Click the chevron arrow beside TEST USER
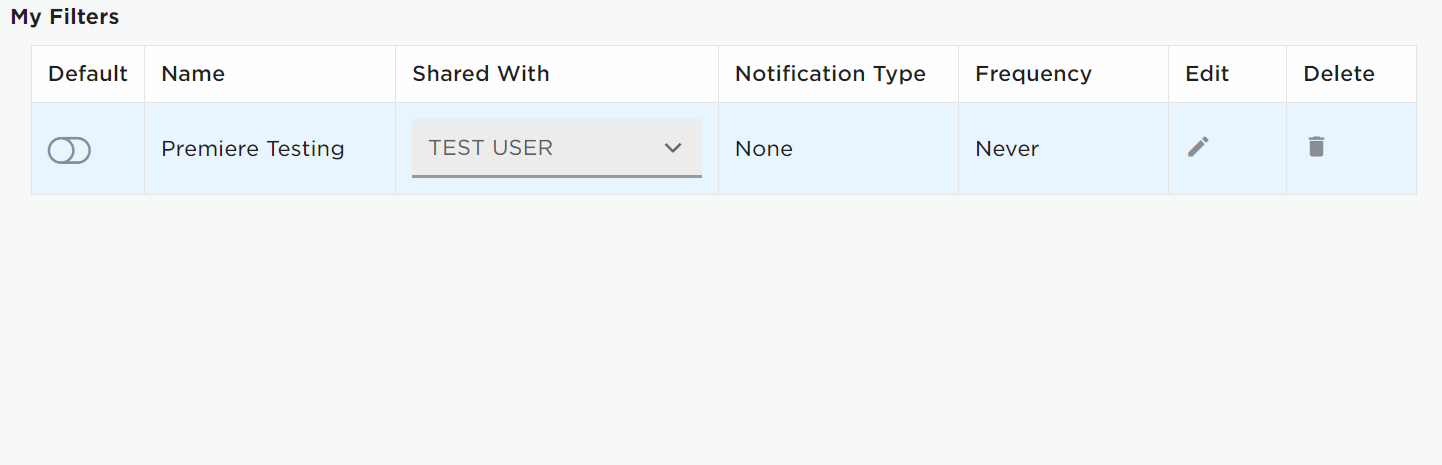 click(x=673, y=148)
